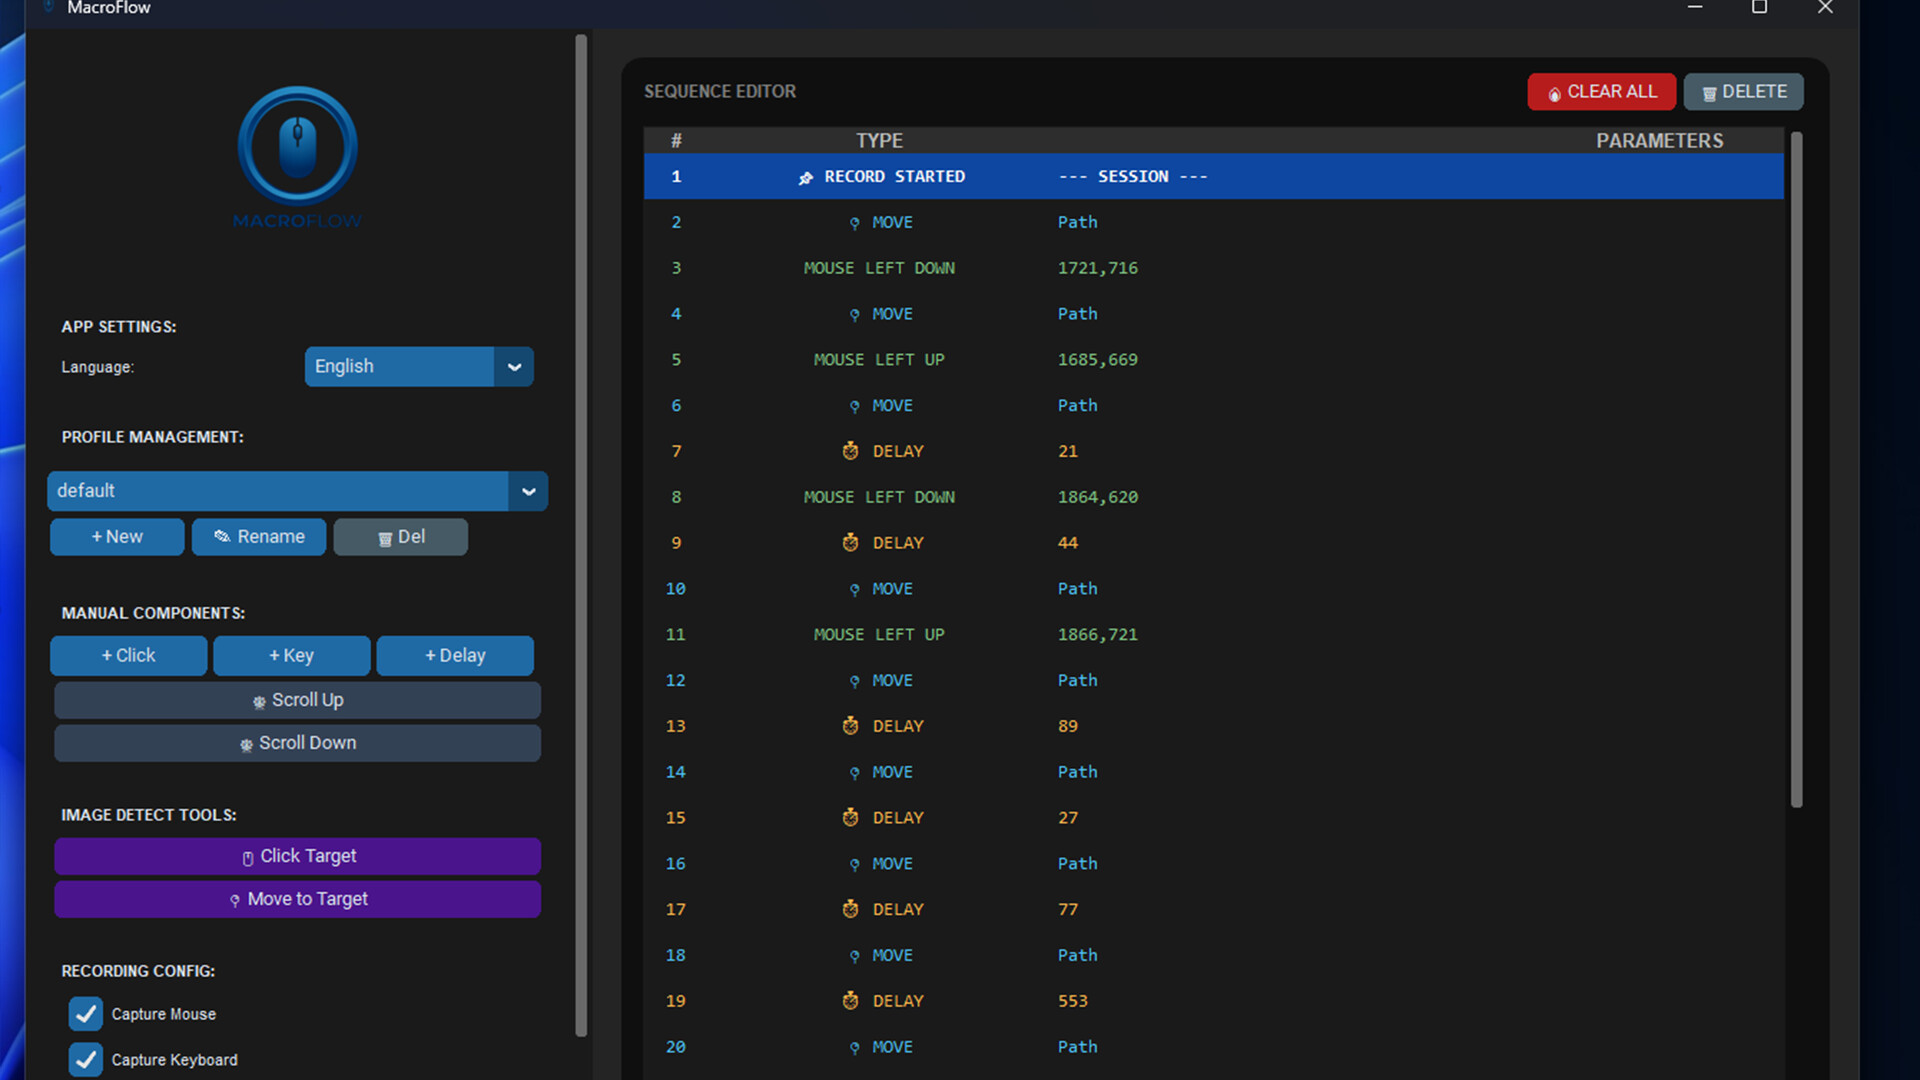The width and height of the screenshot is (1920, 1080).
Task: Uncheck Capture Keyboard checkbox
Action: click(x=86, y=1059)
